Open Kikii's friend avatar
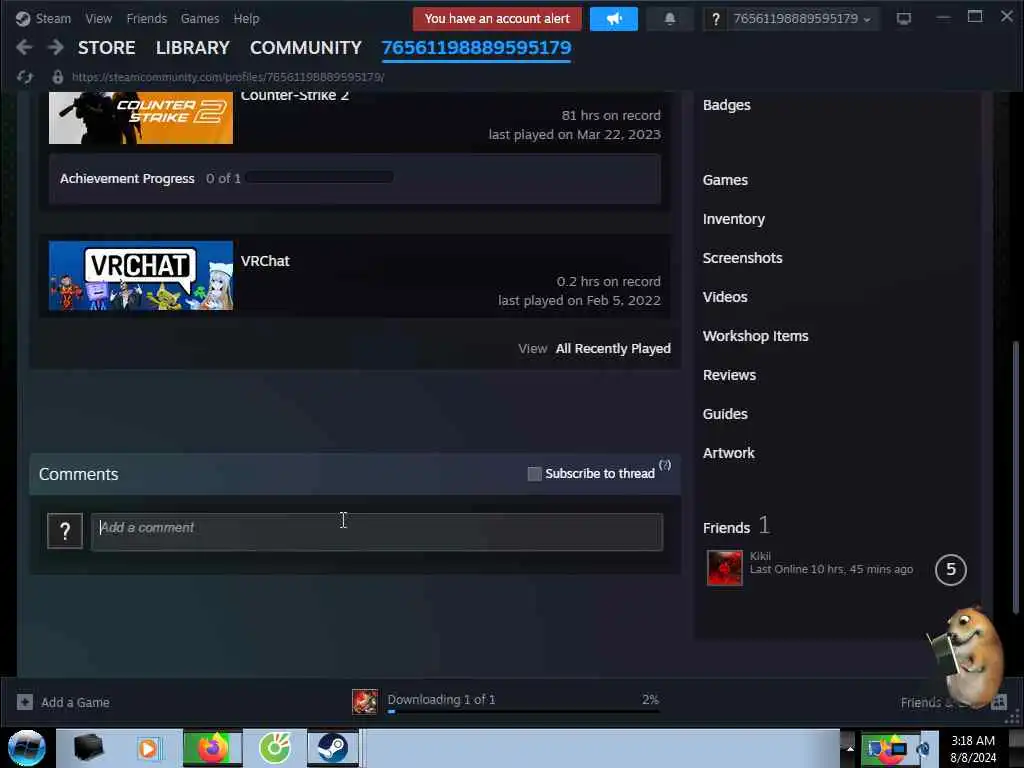 pyautogui.click(x=725, y=568)
